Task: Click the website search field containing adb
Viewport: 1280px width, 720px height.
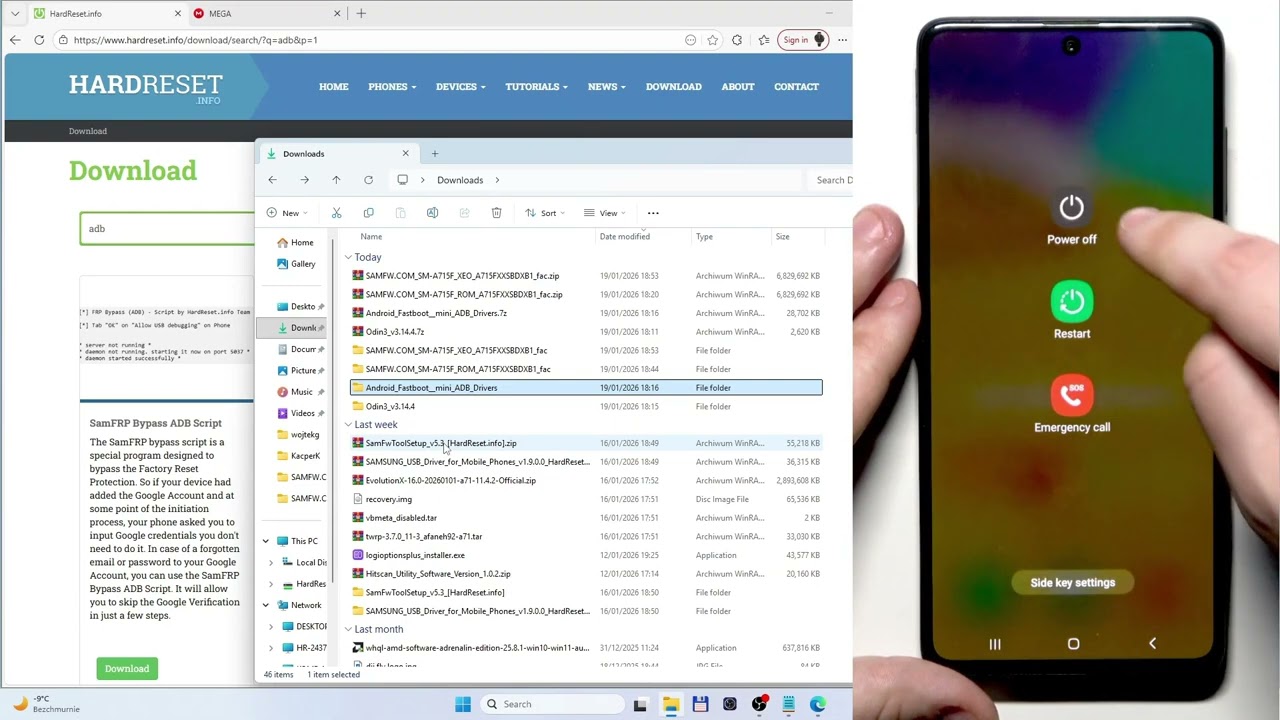Action: (x=168, y=229)
